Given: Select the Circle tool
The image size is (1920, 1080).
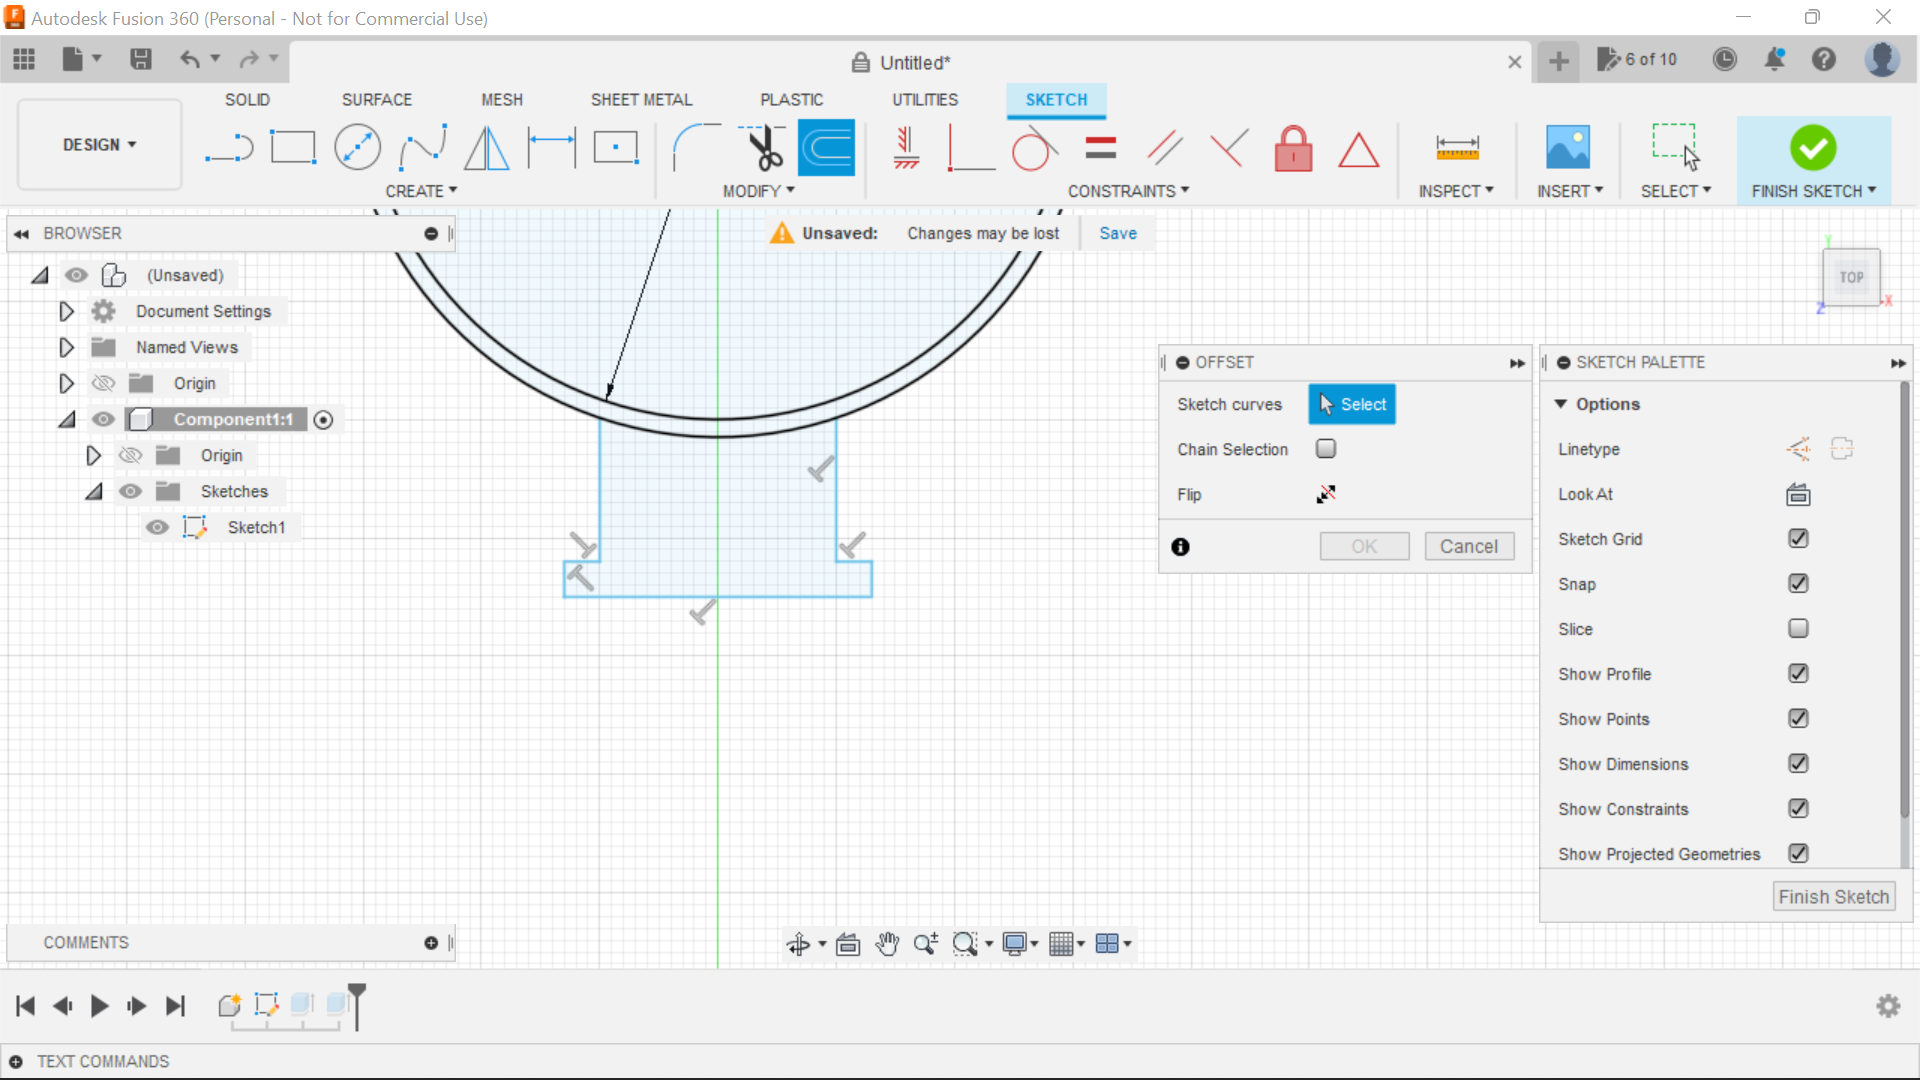Looking at the screenshot, I should (357, 147).
